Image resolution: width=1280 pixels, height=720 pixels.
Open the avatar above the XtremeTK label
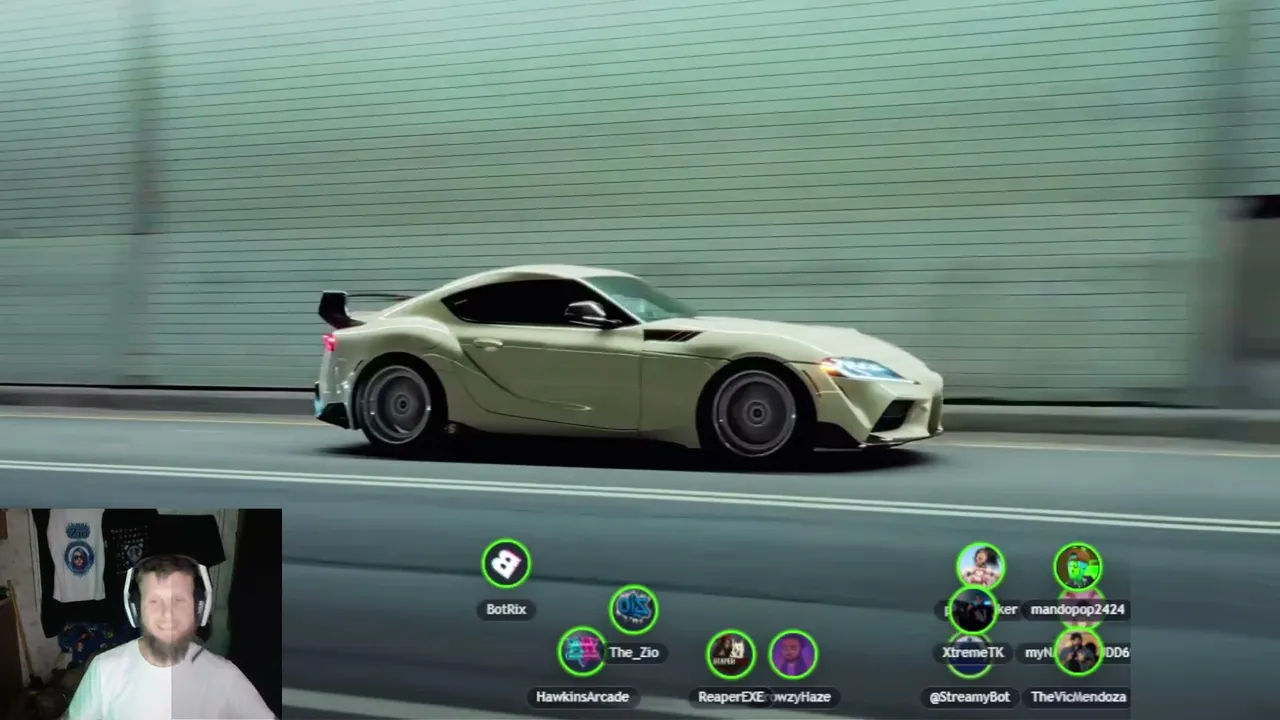pyautogui.click(x=972, y=610)
